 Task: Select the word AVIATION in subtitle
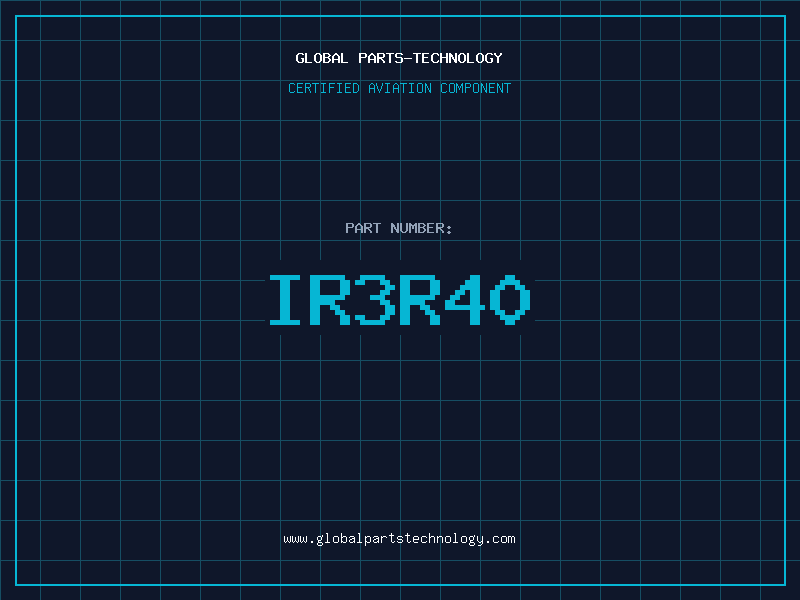click(399, 88)
